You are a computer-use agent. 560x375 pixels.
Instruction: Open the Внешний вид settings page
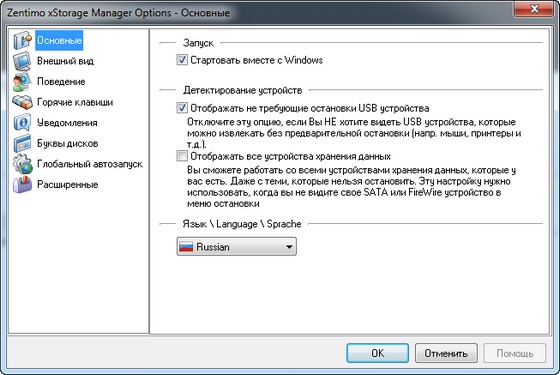(x=65, y=61)
